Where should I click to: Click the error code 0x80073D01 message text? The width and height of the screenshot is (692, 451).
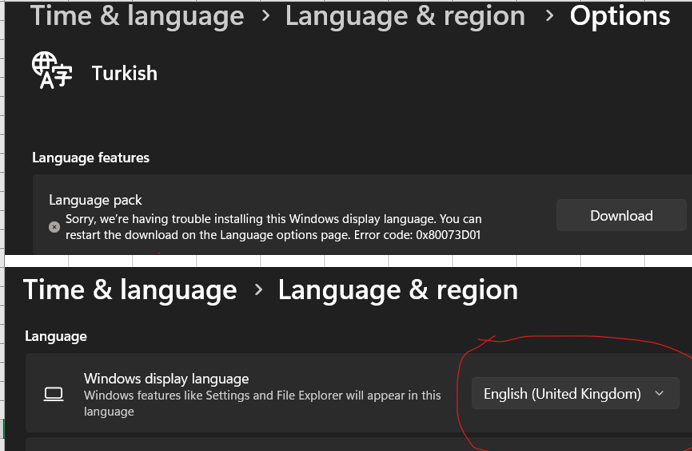(273, 227)
